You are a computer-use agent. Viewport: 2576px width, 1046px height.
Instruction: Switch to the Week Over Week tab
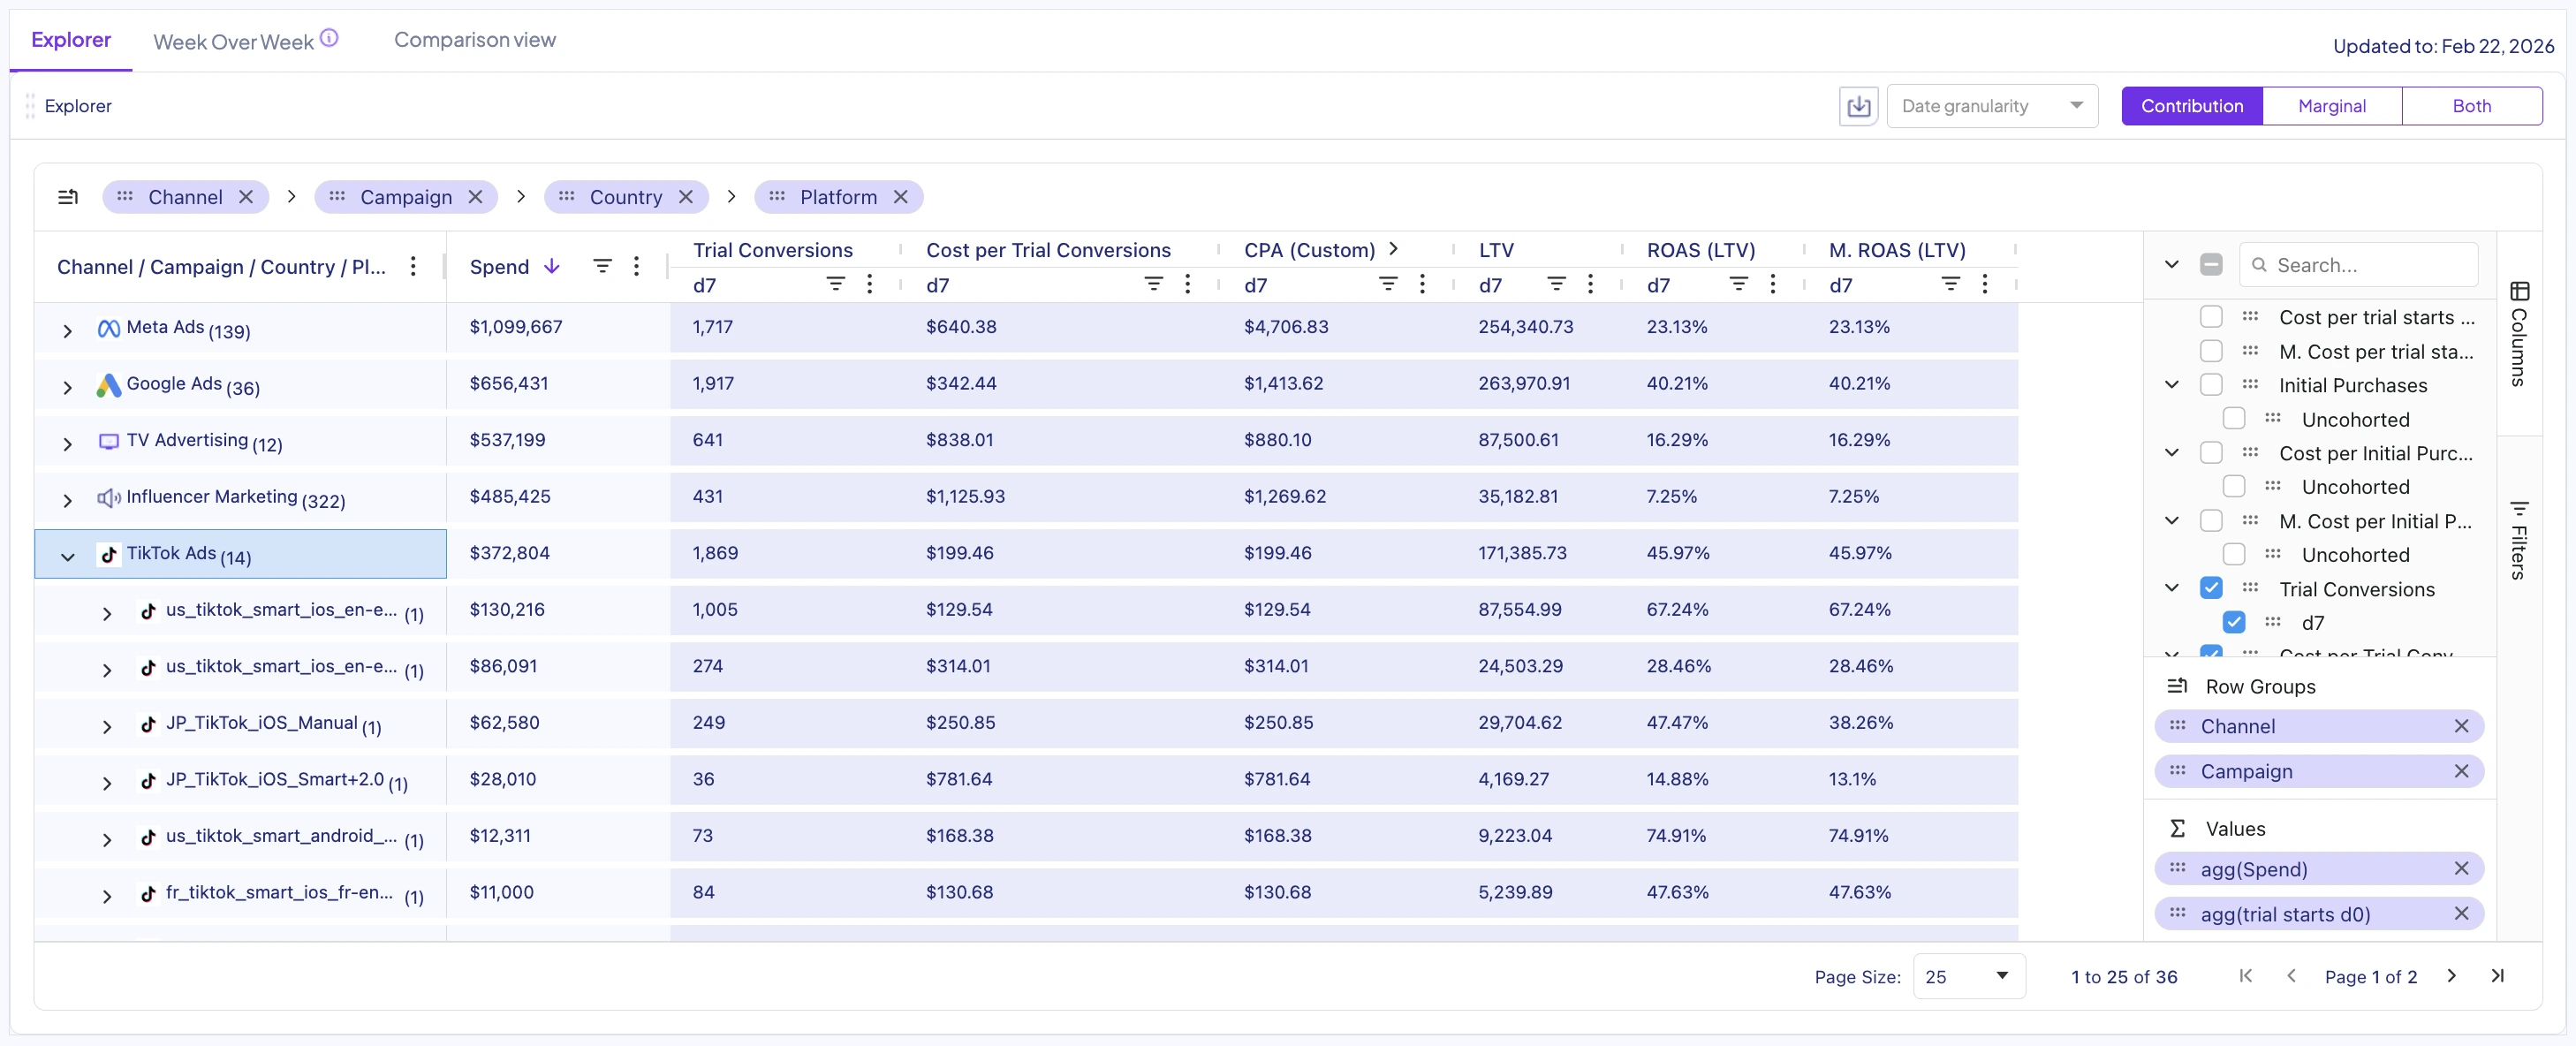pyautogui.click(x=232, y=41)
